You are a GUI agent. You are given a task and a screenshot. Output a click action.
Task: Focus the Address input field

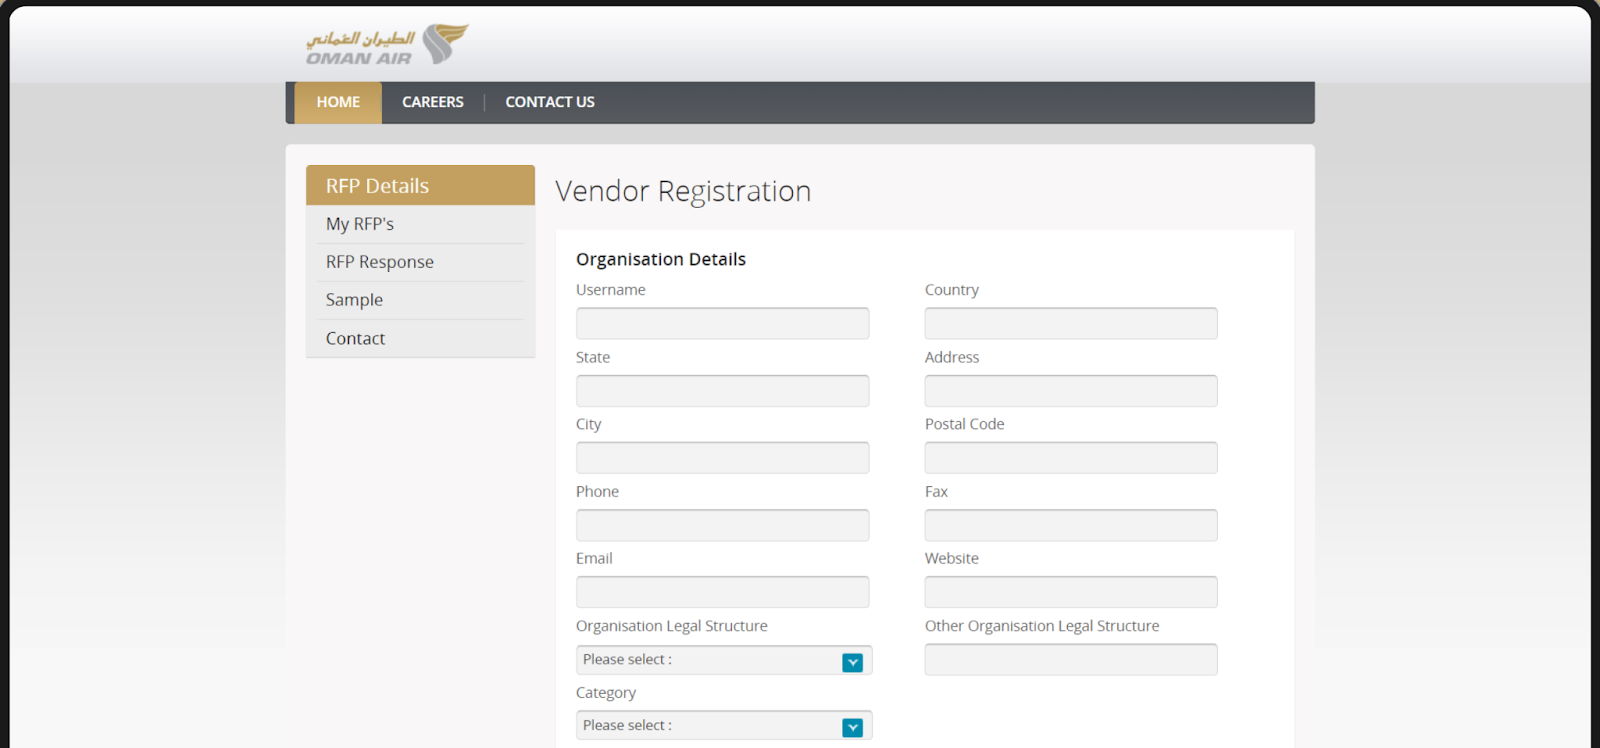tap(1071, 391)
